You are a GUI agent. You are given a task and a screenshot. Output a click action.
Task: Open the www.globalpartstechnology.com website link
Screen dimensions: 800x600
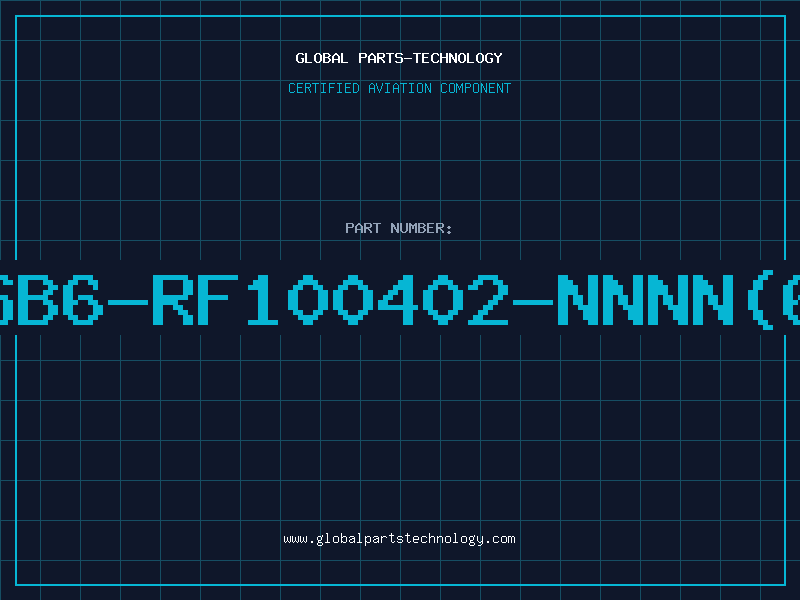click(x=399, y=539)
